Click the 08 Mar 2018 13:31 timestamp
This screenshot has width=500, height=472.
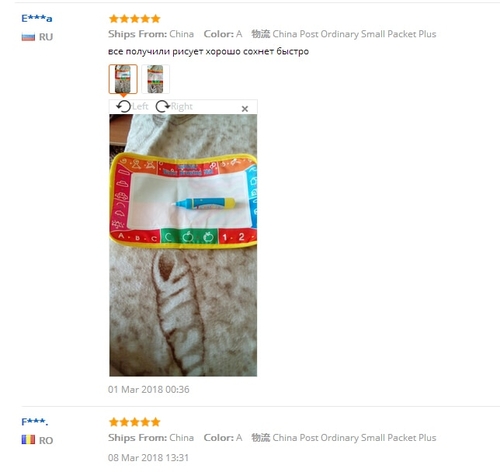148,458
